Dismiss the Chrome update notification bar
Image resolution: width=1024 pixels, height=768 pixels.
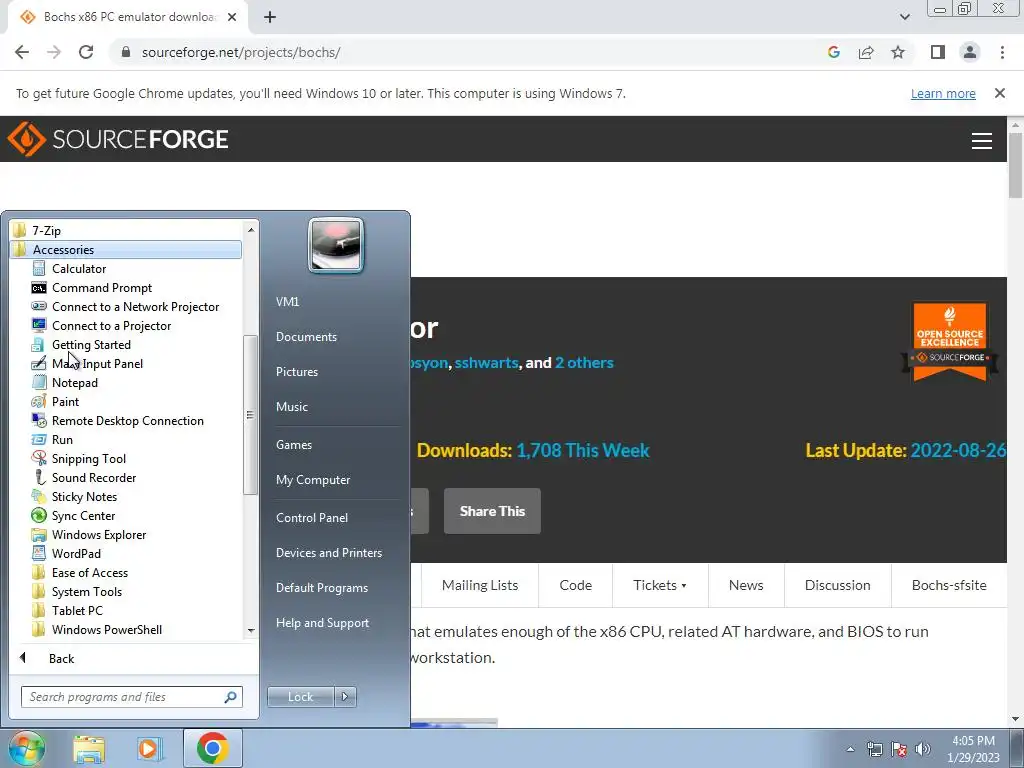coord(1000,93)
